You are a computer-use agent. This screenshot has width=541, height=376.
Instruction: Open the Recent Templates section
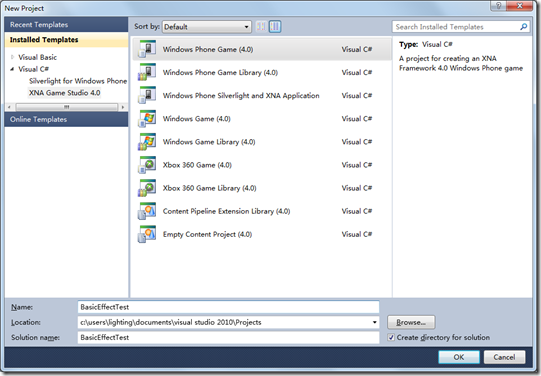click(x=66, y=24)
